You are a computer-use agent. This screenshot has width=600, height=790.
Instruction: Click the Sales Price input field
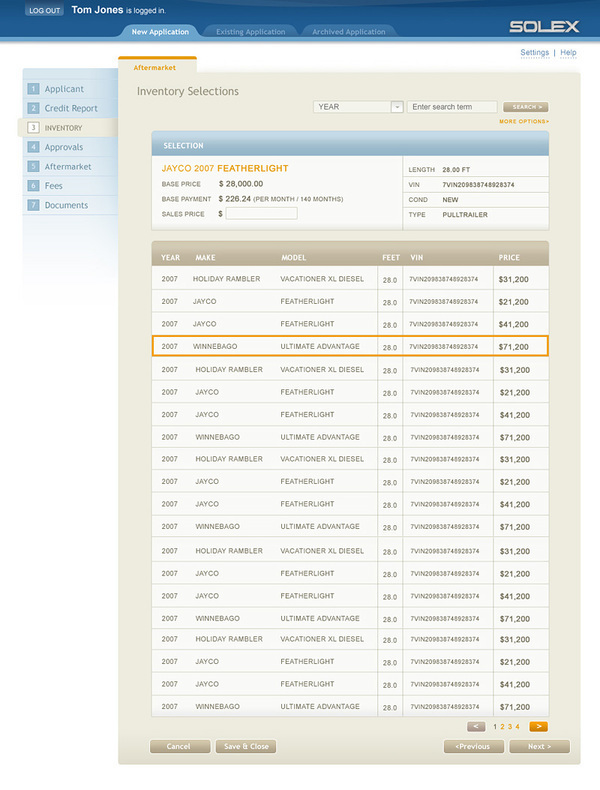tap(261, 214)
